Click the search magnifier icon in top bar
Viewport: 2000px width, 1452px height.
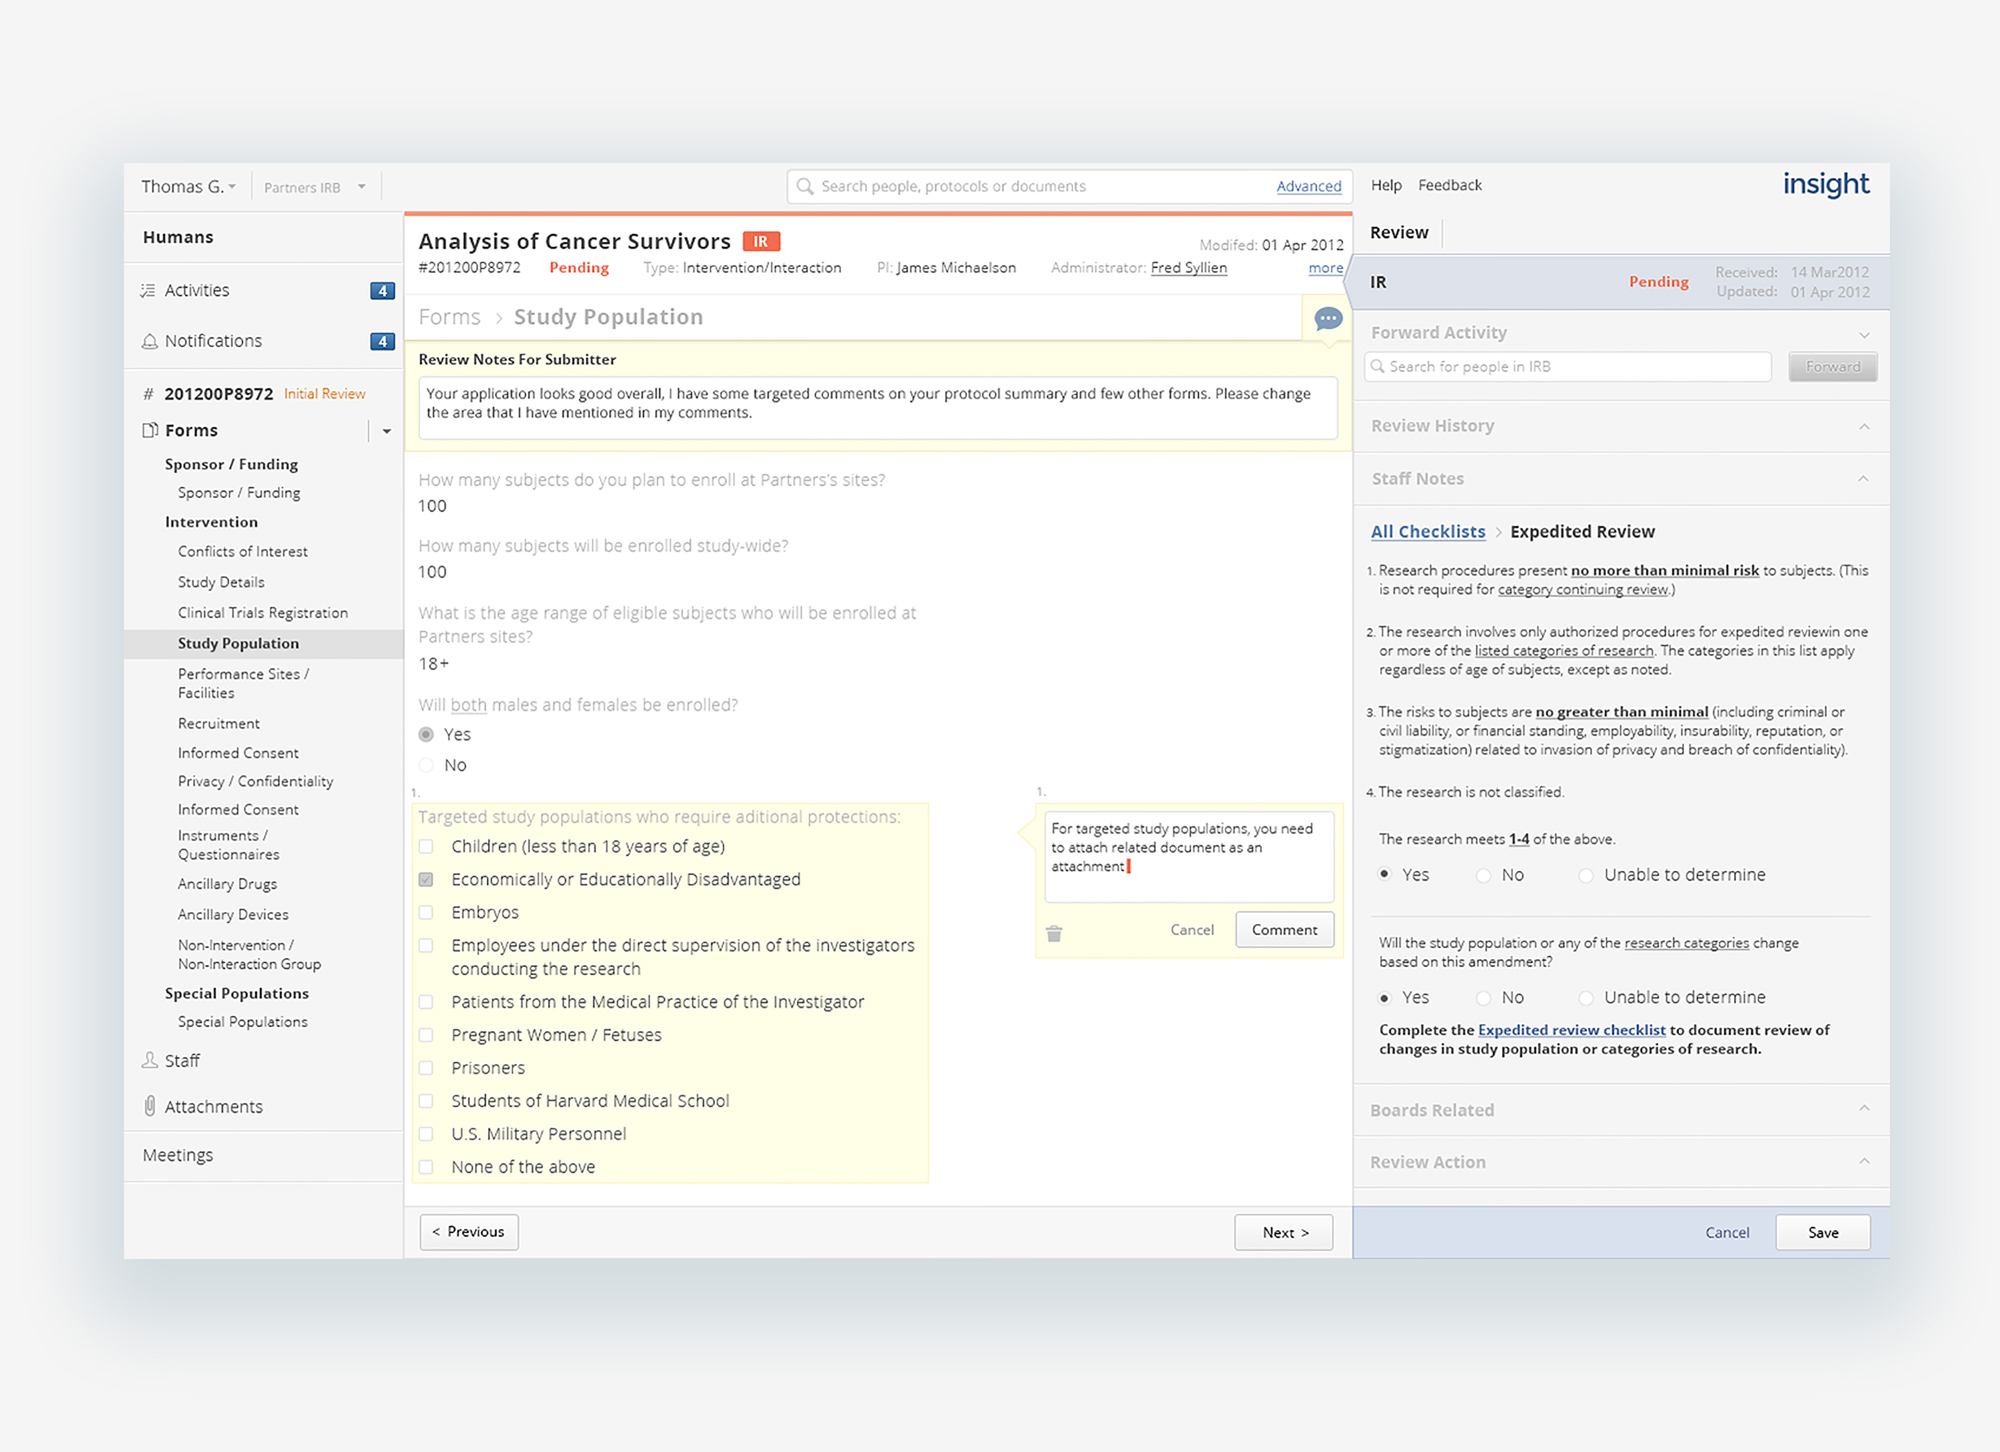tap(805, 187)
